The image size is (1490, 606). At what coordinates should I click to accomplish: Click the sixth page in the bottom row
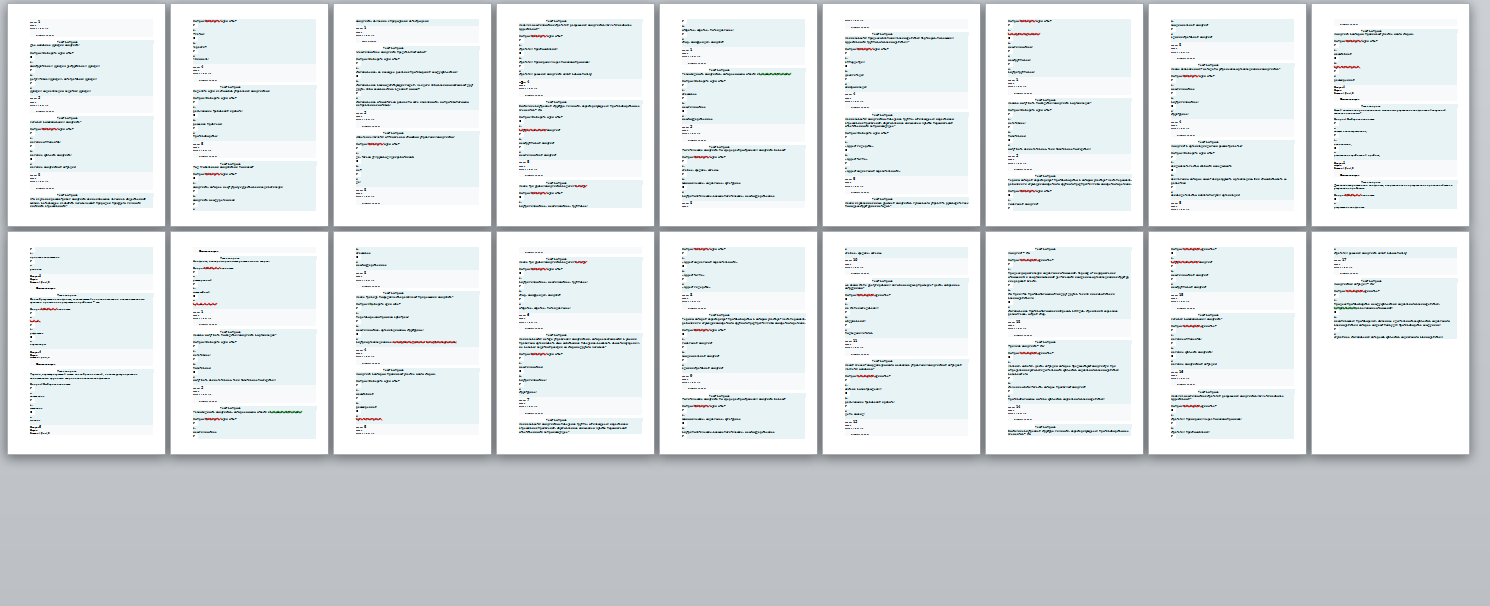click(901, 343)
